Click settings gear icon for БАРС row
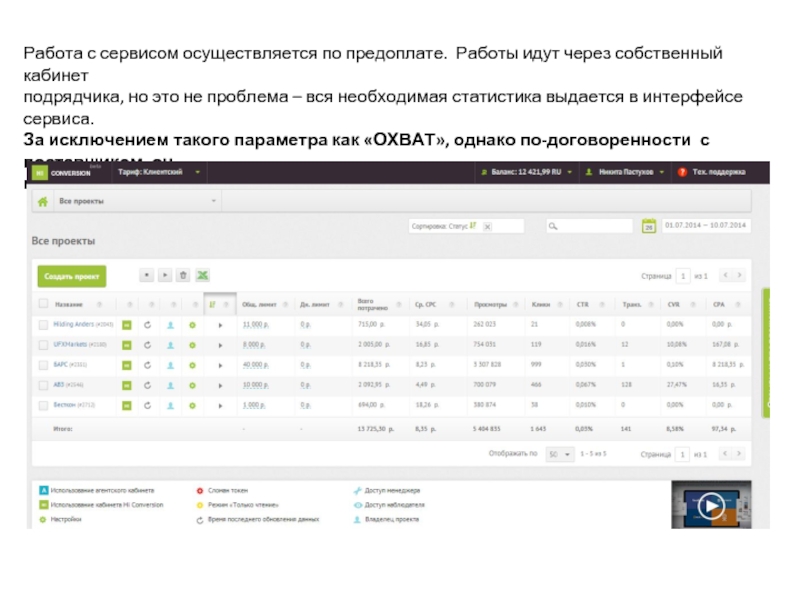800x600 pixels. point(192,364)
